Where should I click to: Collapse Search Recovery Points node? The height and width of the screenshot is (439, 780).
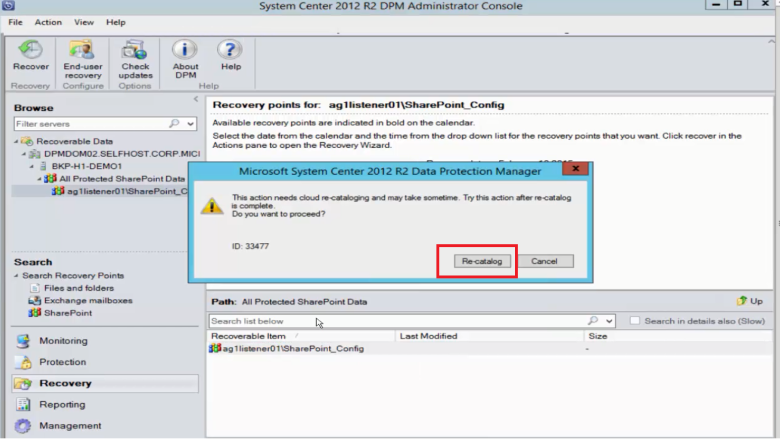click(x=16, y=276)
